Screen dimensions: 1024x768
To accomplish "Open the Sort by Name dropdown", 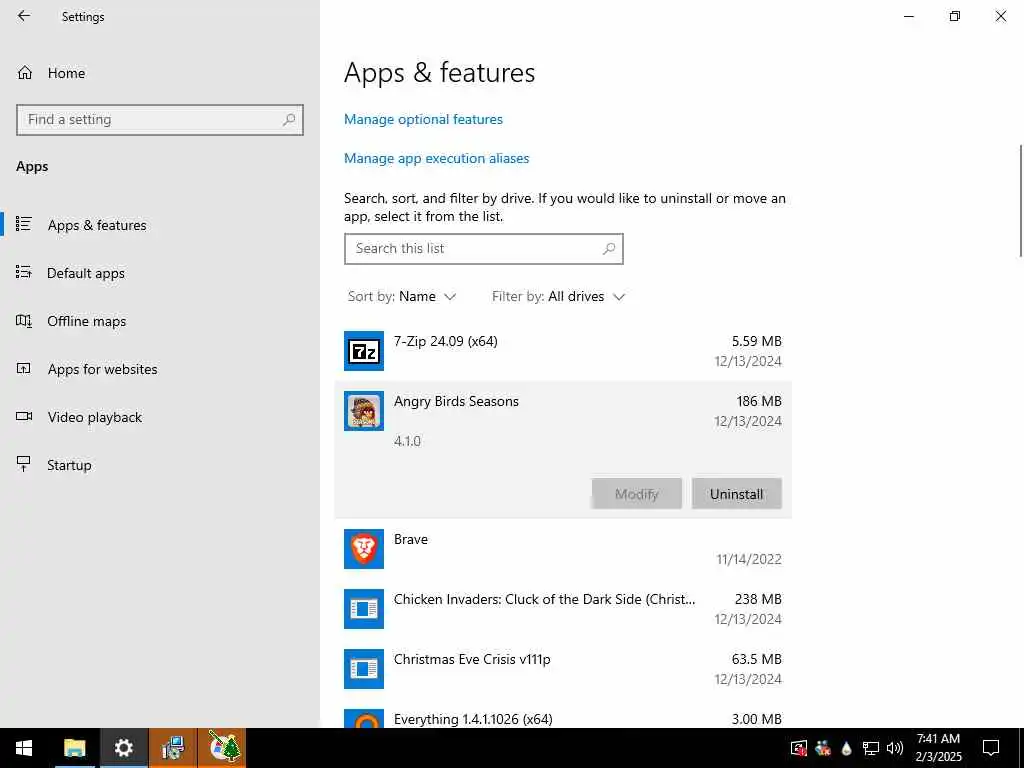I will pos(402,296).
